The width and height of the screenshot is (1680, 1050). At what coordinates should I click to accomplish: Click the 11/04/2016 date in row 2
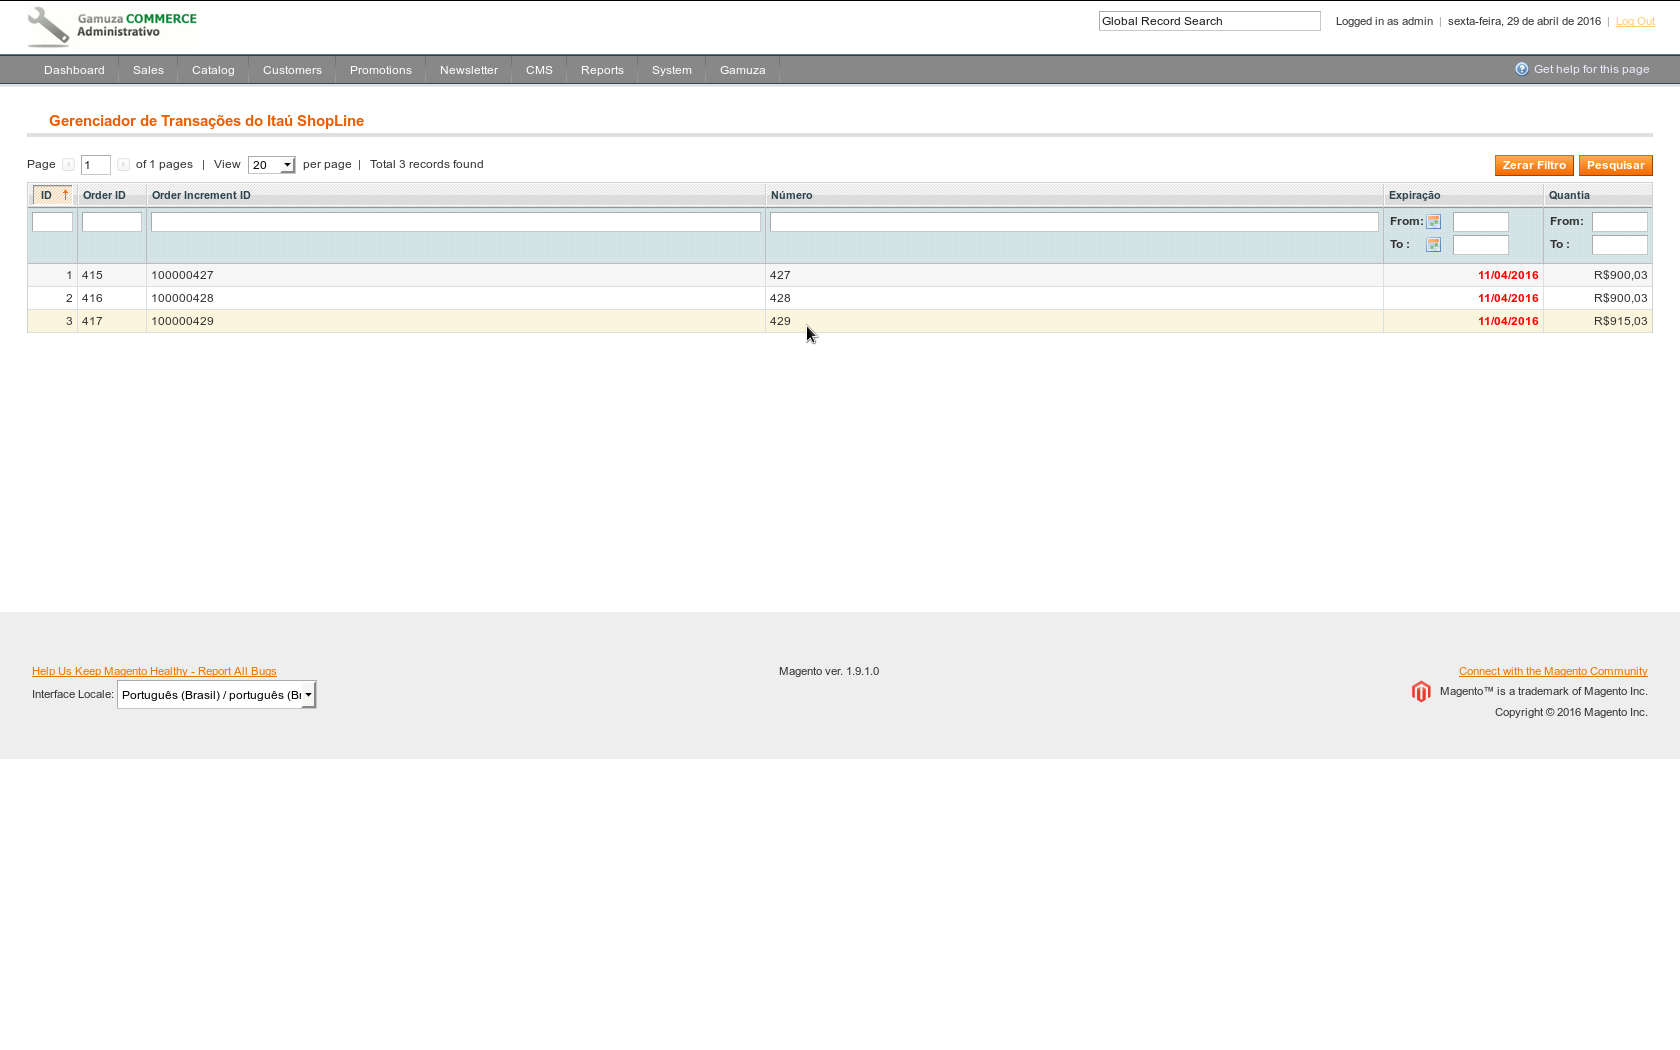pyautogui.click(x=1508, y=298)
